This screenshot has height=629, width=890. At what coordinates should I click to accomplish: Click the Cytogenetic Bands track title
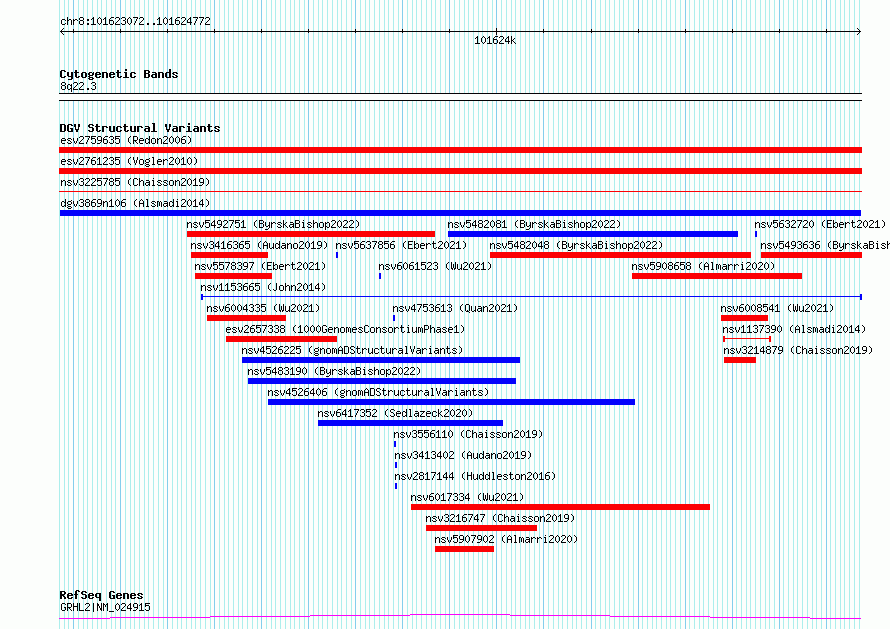tap(119, 74)
